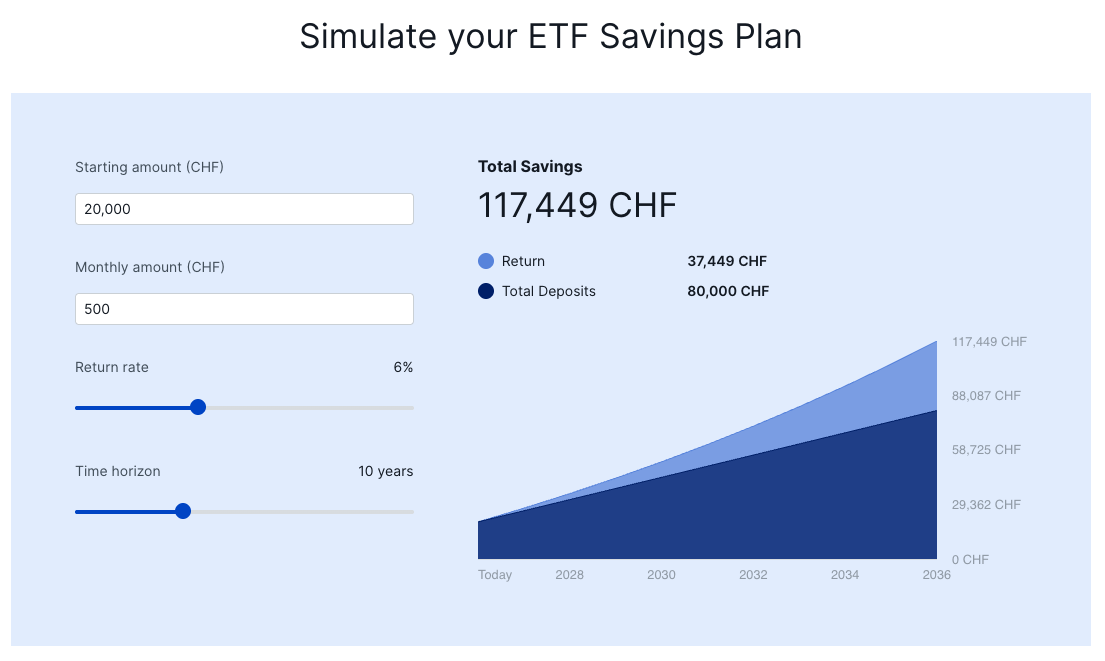This screenshot has width=1105, height=661.
Task: Click the 2030 axis label
Action: pos(661,575)
